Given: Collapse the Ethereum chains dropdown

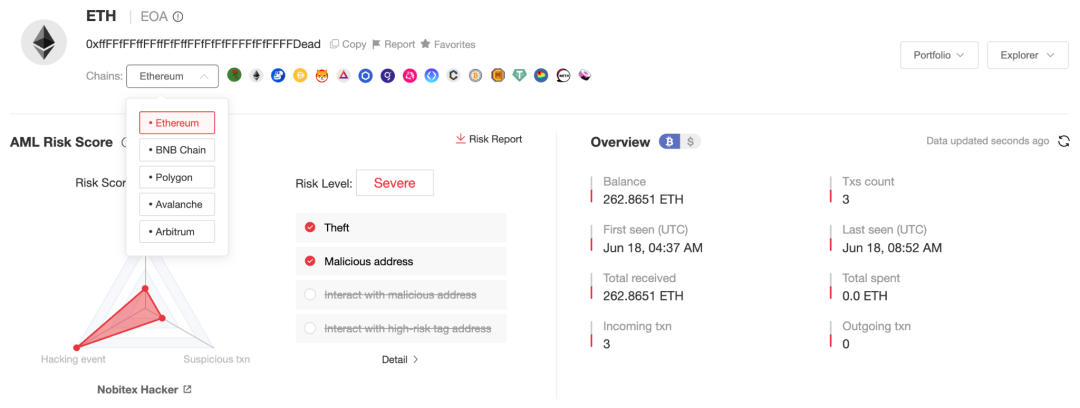Looking at the screenshot, I should 172,76.
